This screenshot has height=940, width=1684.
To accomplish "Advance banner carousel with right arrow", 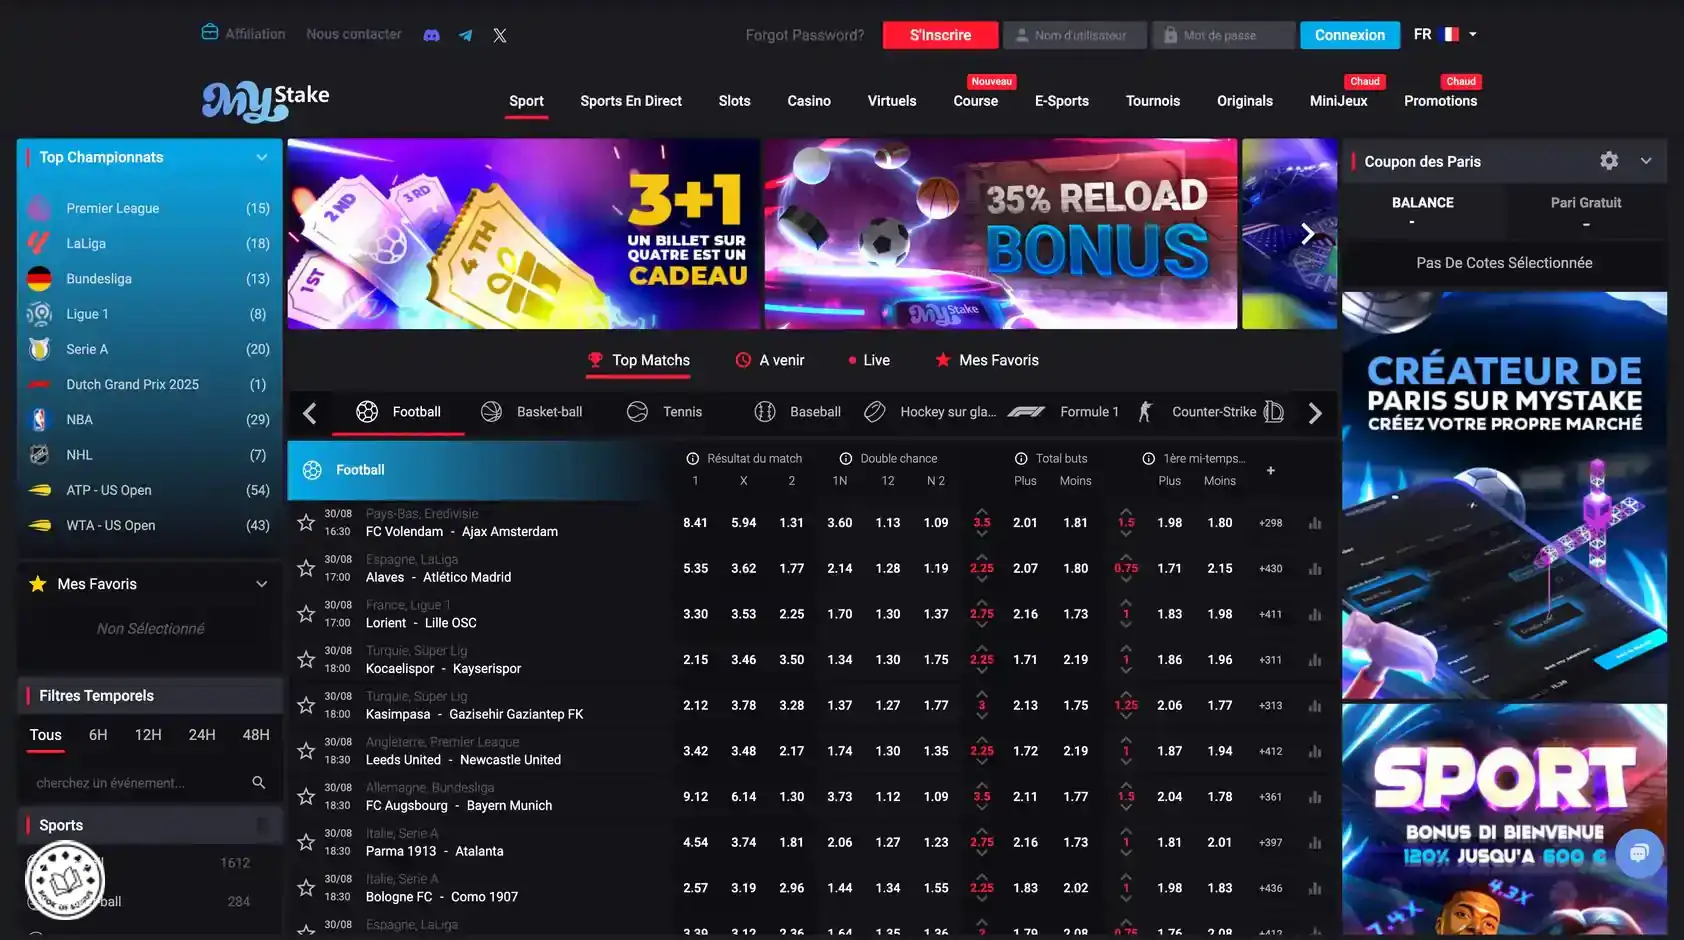I will click(x=1307, y=234).
